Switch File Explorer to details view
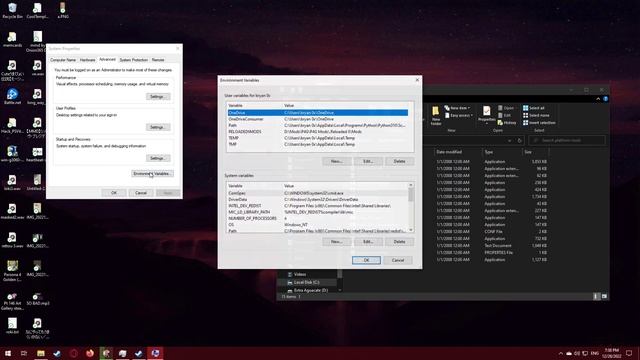 (x=596, y=296)
